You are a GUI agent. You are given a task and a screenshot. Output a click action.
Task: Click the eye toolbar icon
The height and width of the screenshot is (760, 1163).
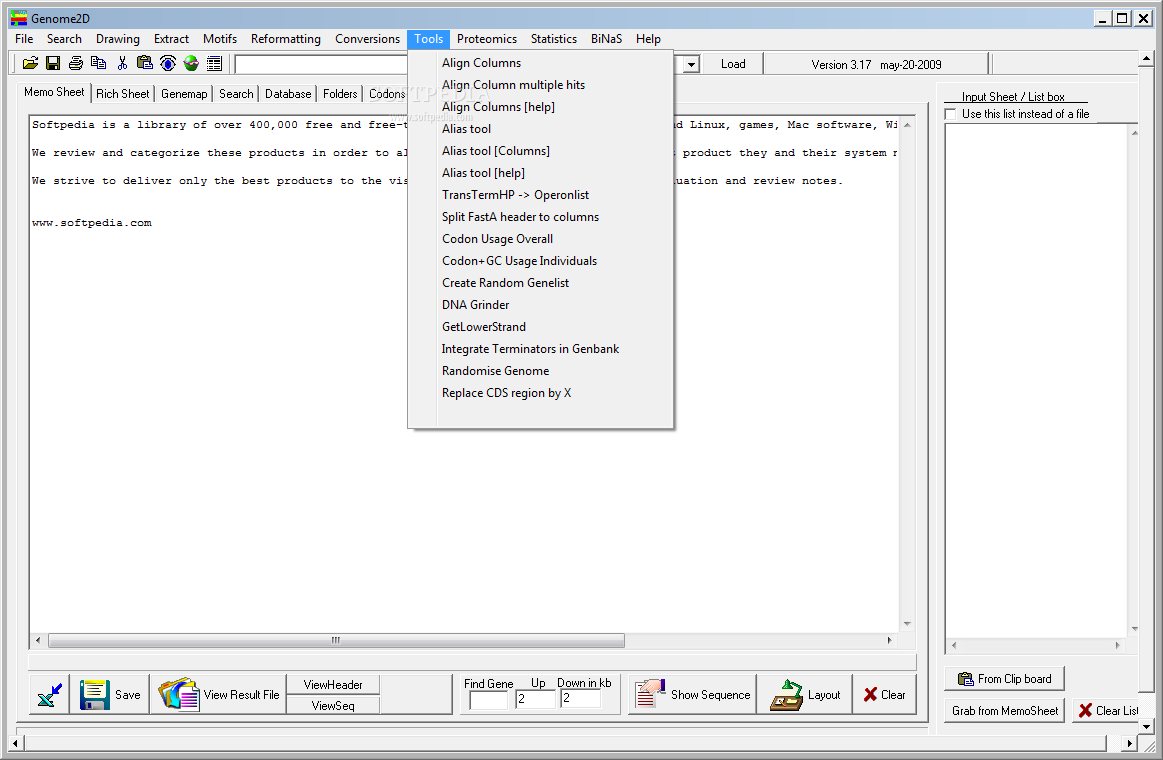pyautogui.click(x=168, y=64)
